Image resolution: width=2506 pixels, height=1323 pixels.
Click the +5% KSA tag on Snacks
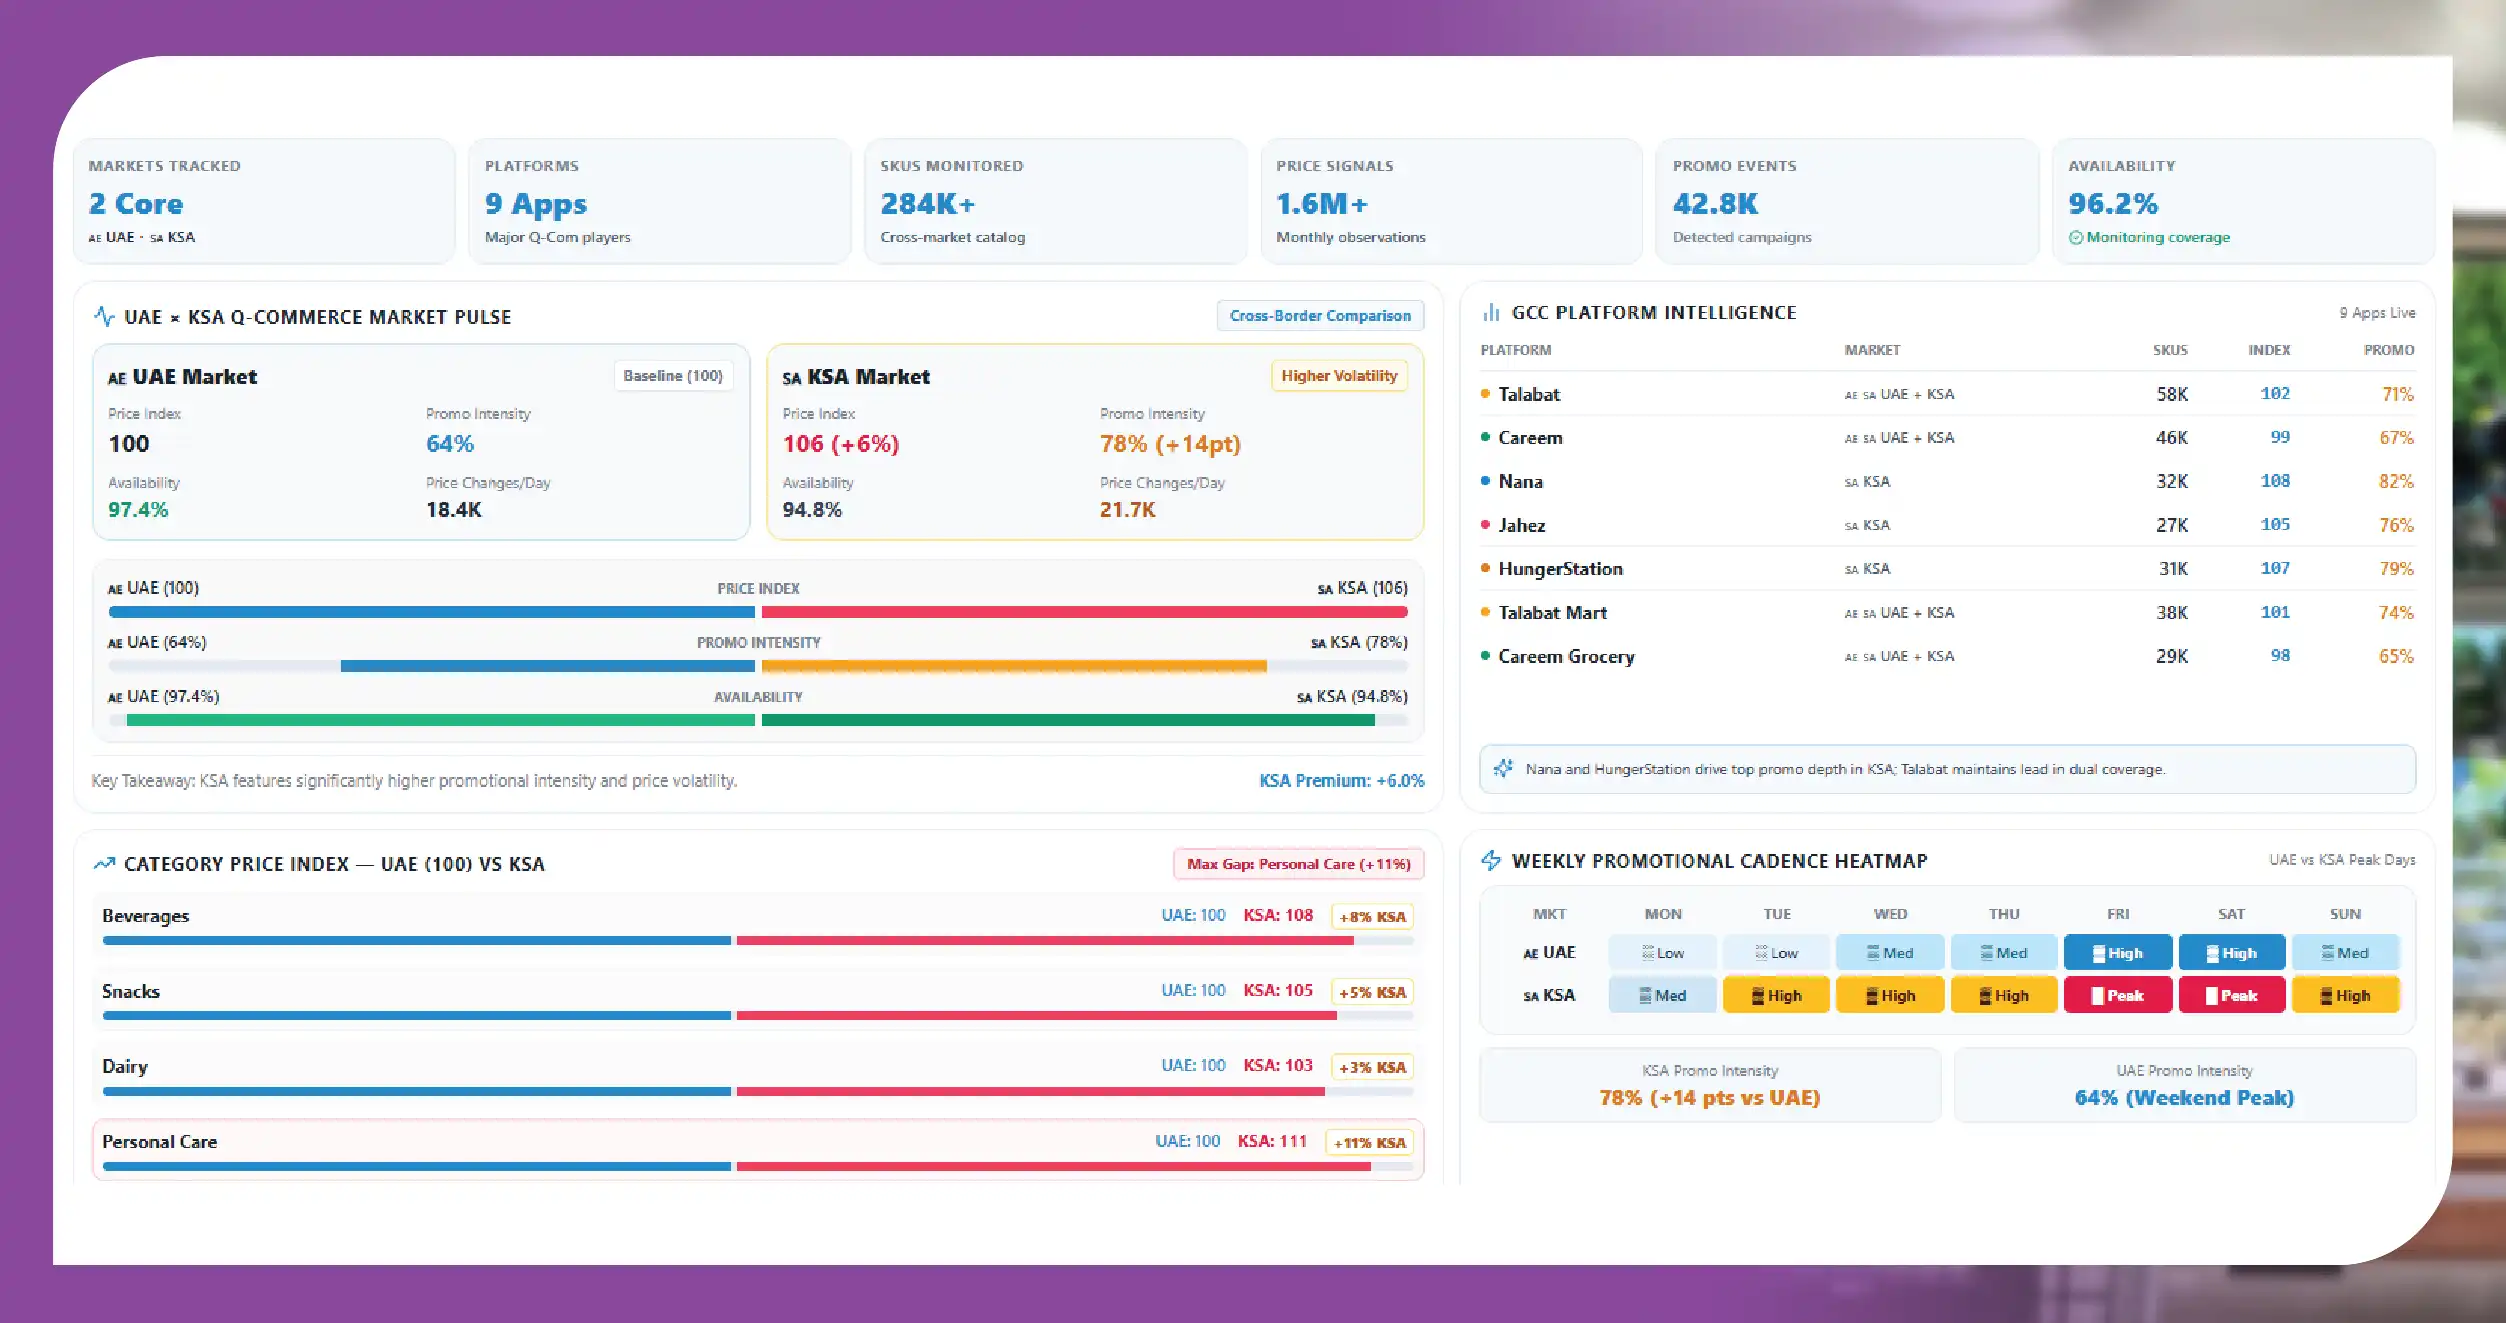pos(1372,992)
